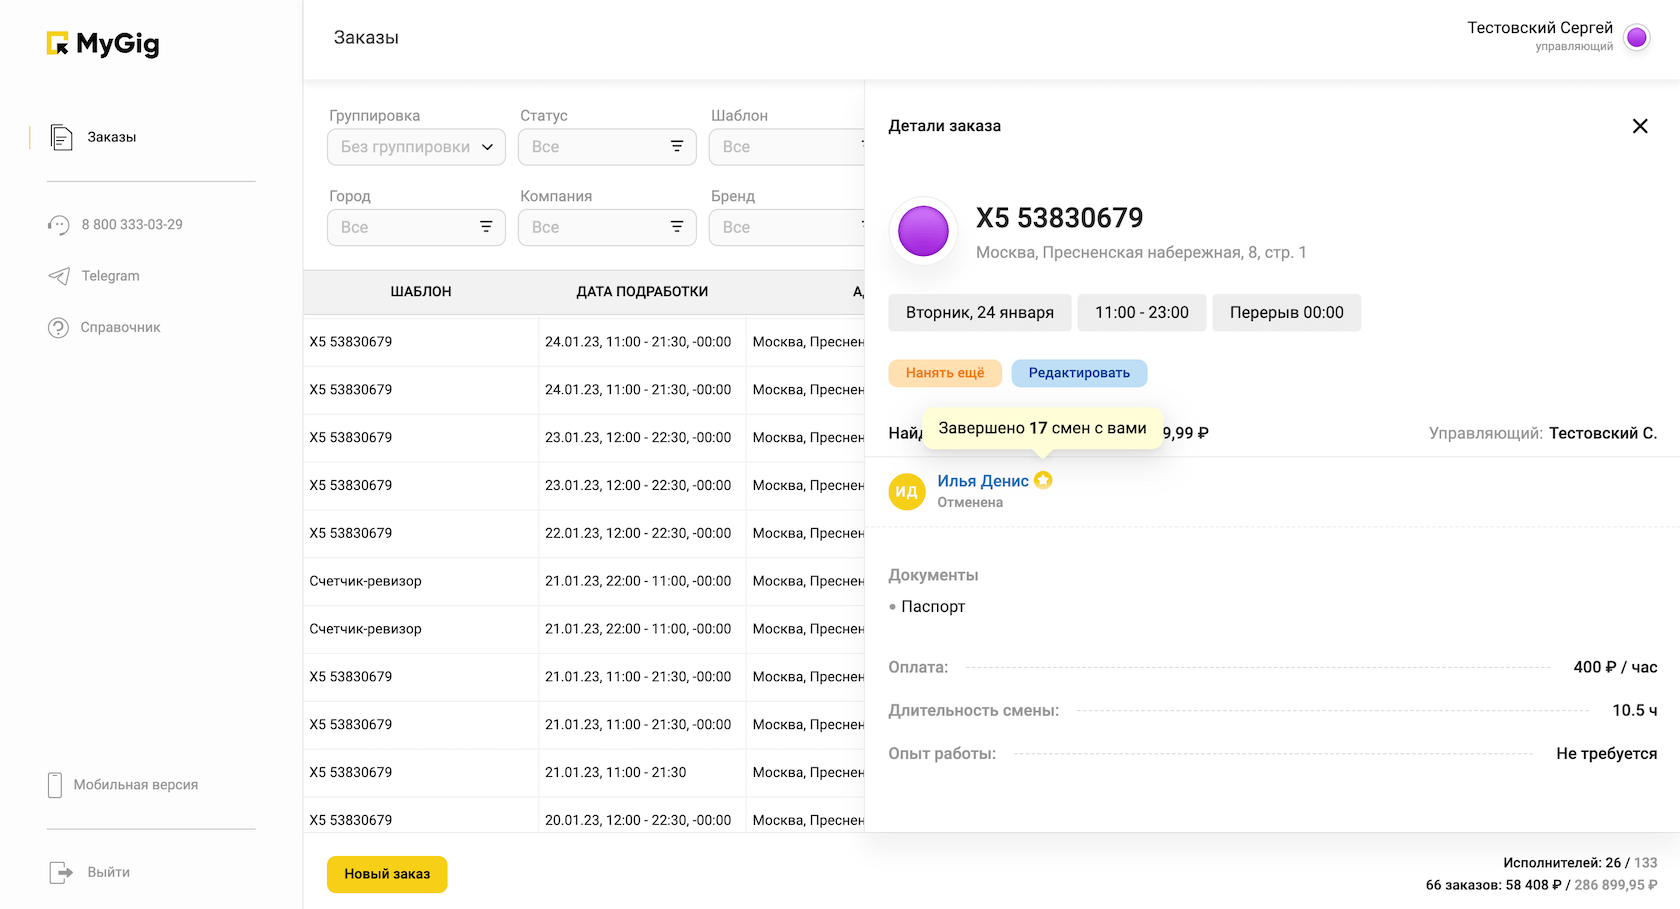Click the 10.5 ч shift duration value

coord(1634,710)
